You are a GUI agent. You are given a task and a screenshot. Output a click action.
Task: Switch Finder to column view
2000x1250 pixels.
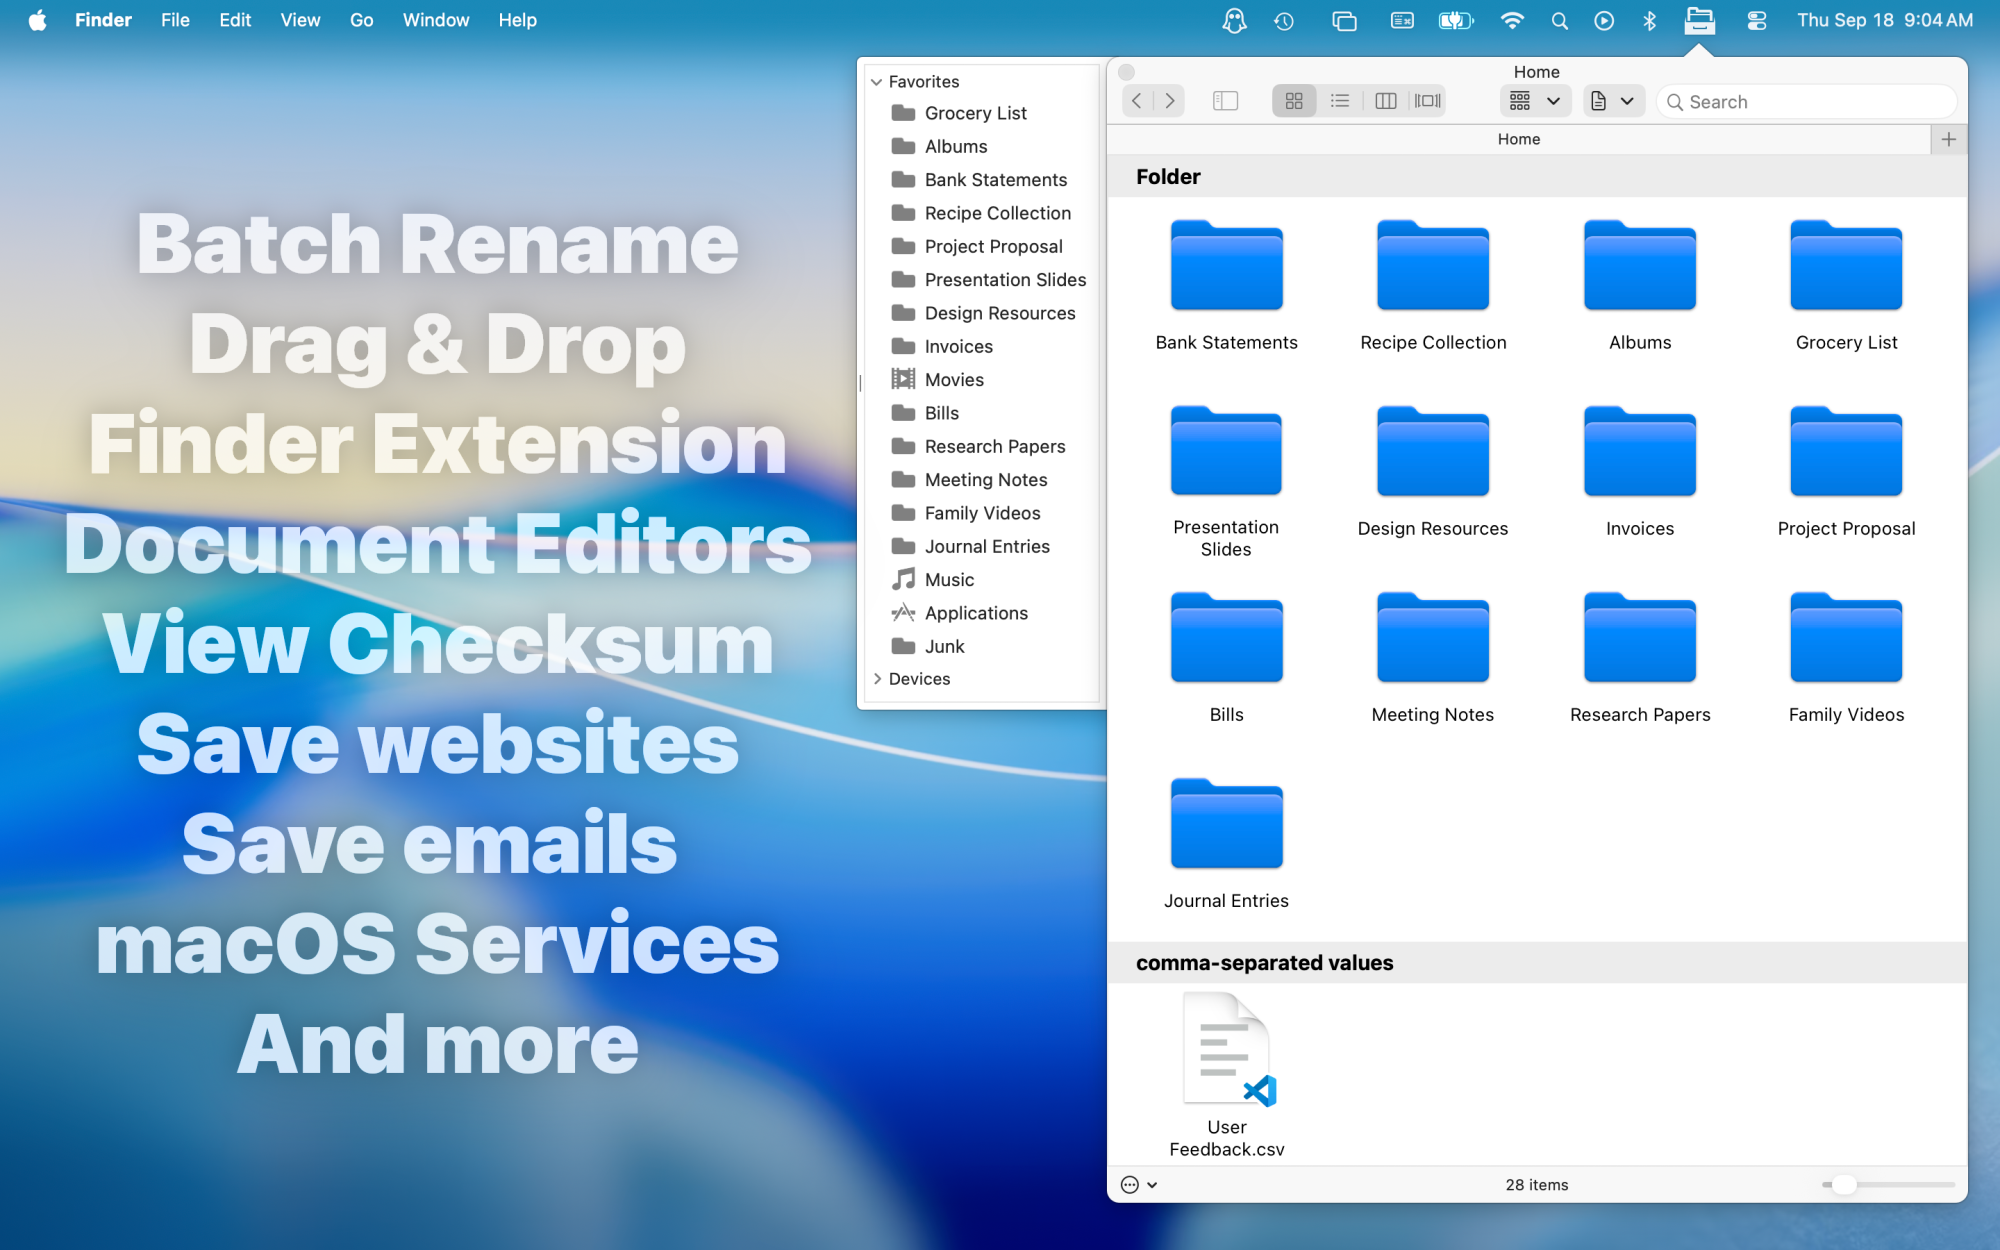click(1385, 100)
